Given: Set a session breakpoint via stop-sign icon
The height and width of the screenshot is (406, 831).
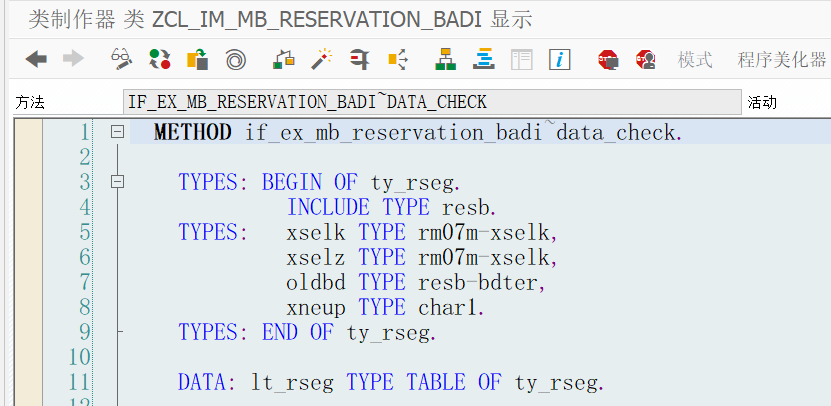Looking at the screenshot, I should (608, 59).
